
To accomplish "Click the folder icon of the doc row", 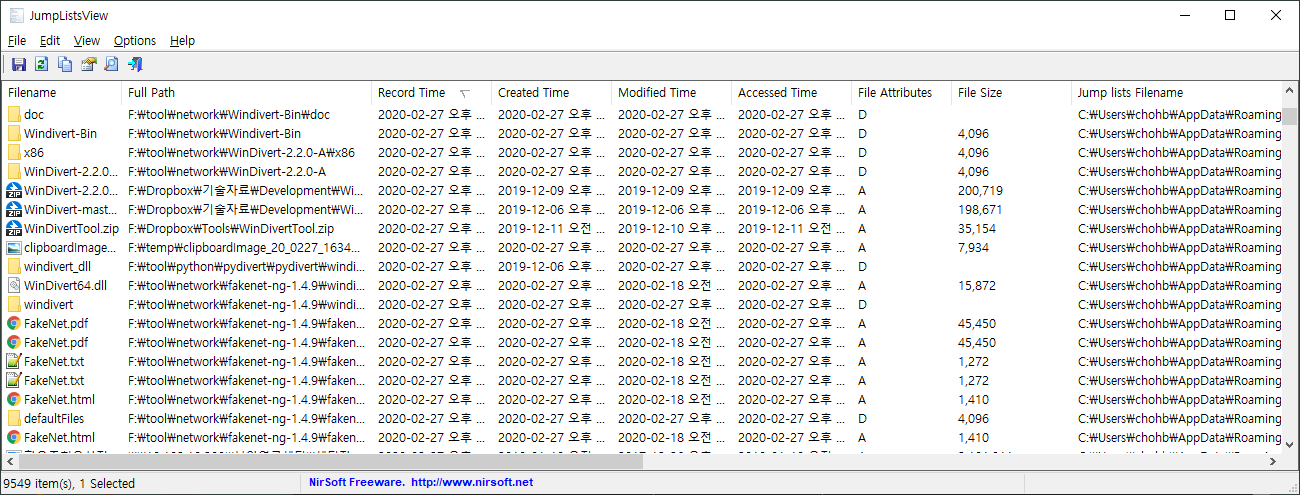I will point(14,115).
